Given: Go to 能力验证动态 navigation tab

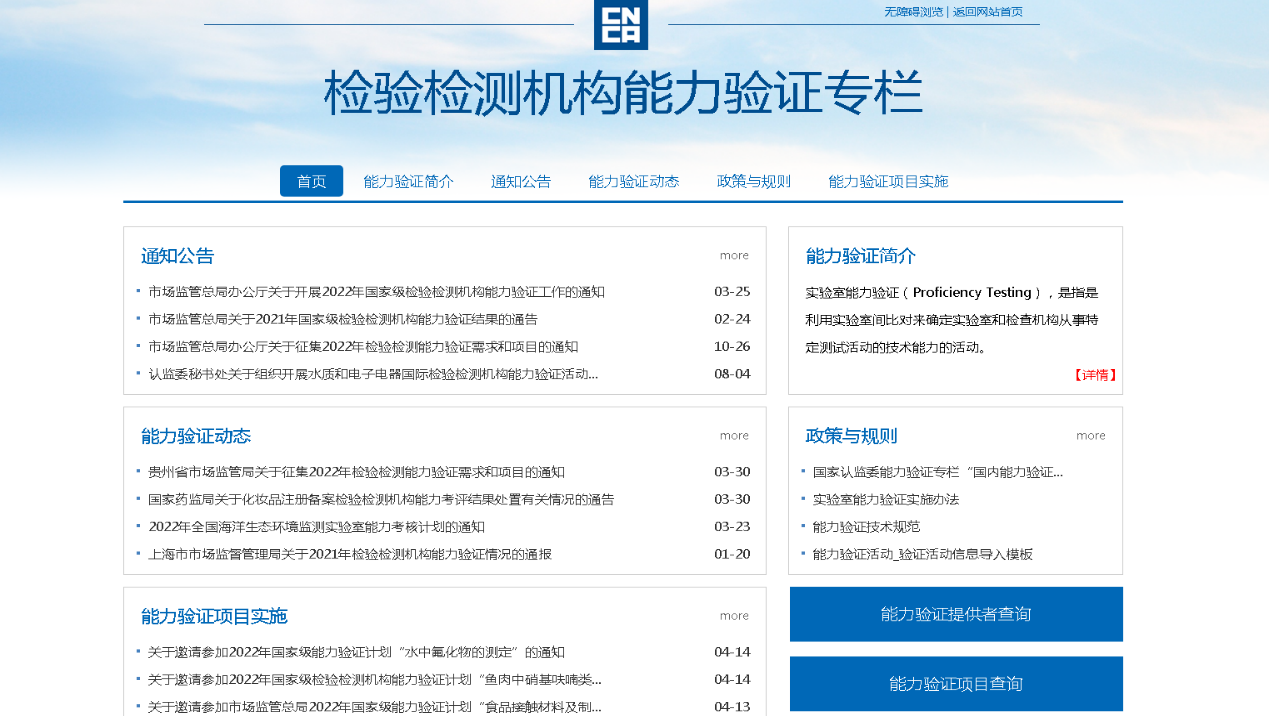Looking at the screenshot, I should point(633,181).
